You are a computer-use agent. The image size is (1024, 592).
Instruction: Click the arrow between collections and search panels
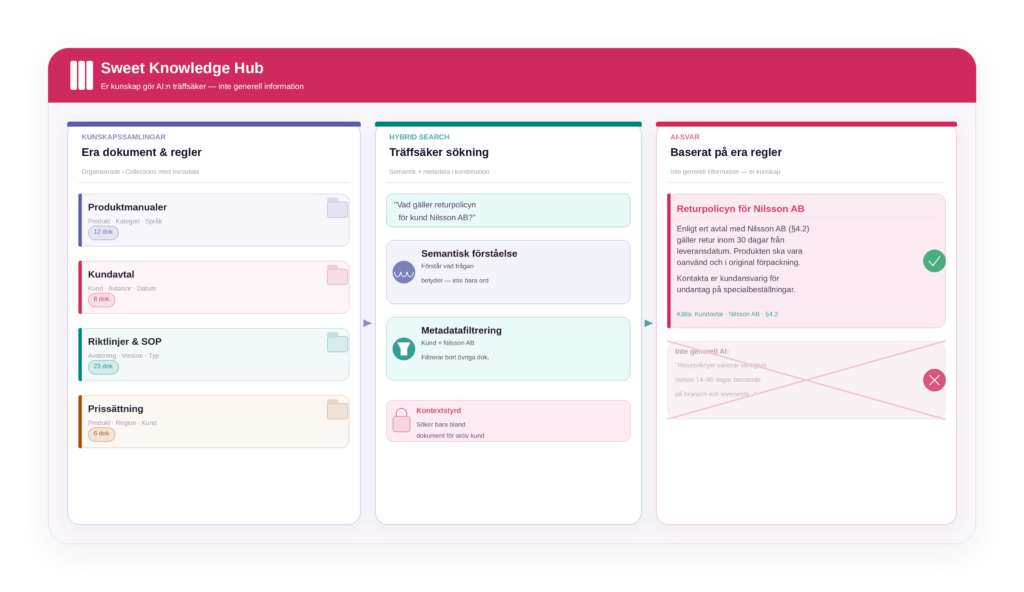367,323
